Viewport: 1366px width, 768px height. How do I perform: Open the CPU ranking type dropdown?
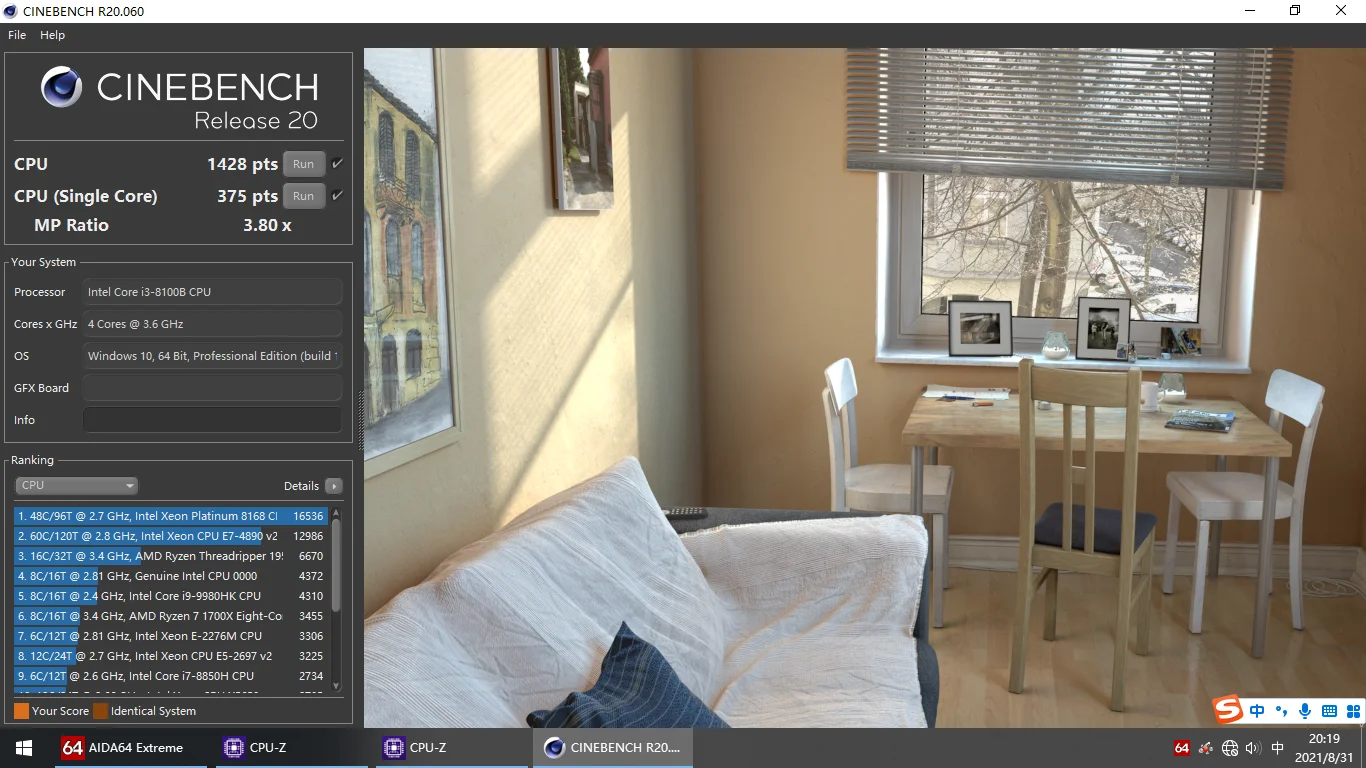pyautogui.click(x=76, y=485)
